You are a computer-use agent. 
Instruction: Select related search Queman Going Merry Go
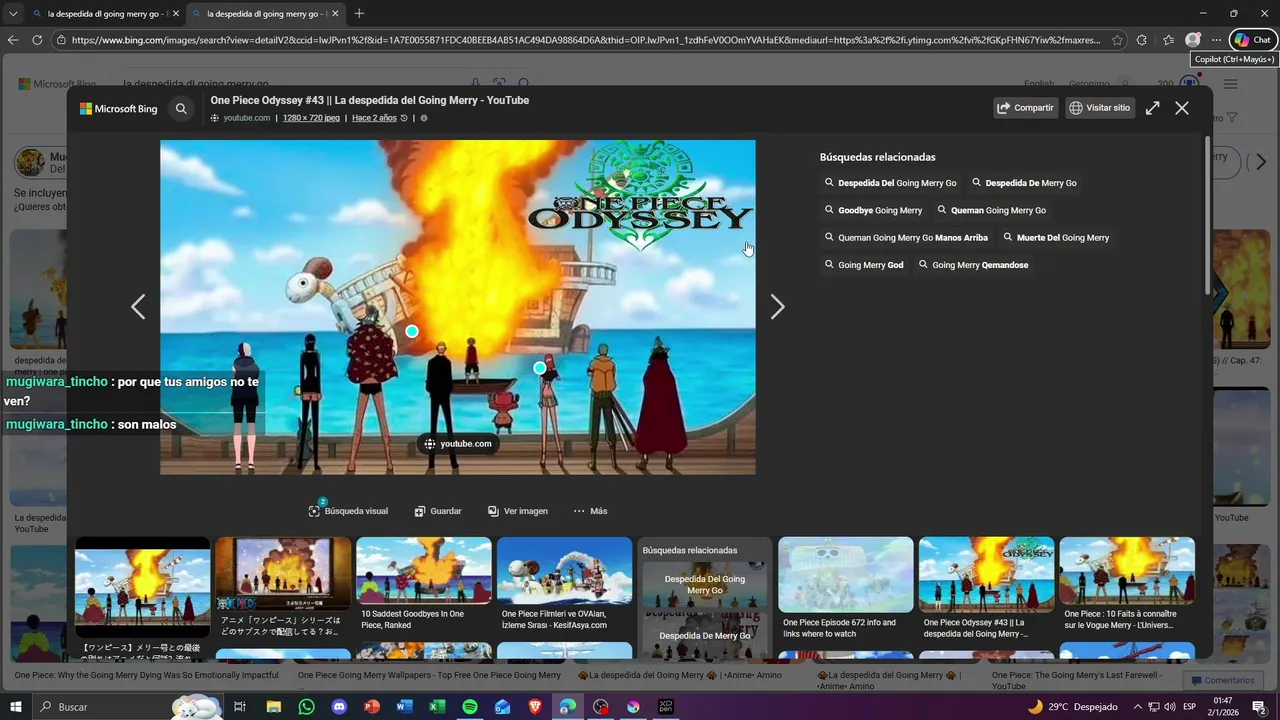(x=991, y=210)
